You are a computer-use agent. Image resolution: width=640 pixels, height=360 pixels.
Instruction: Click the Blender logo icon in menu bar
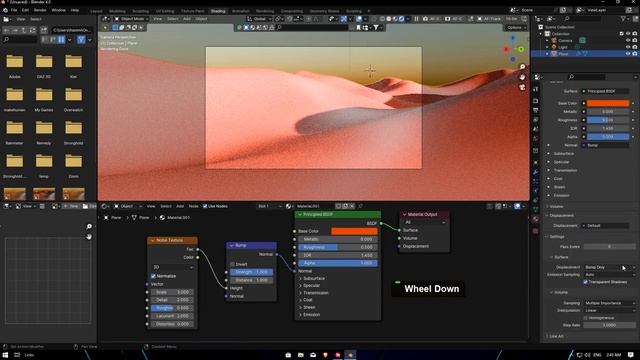coord(5,10)
